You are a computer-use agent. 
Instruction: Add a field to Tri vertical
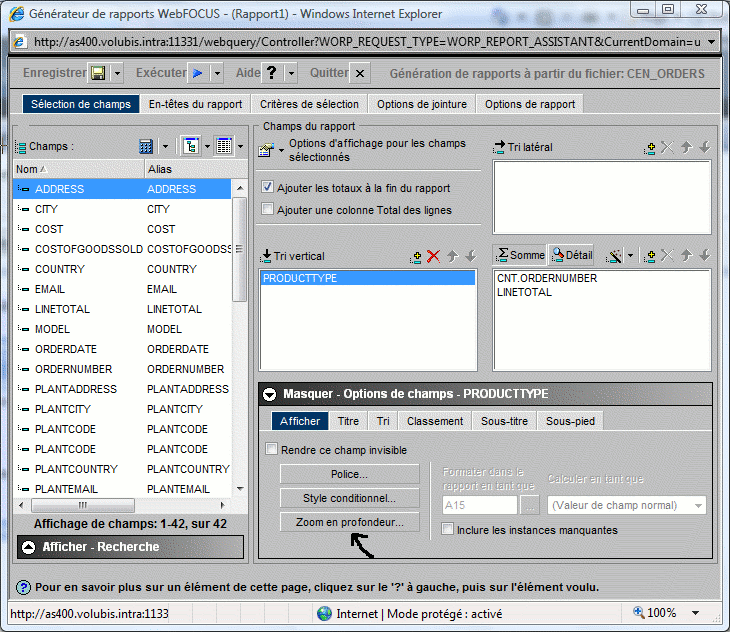[x=416, y=256]
